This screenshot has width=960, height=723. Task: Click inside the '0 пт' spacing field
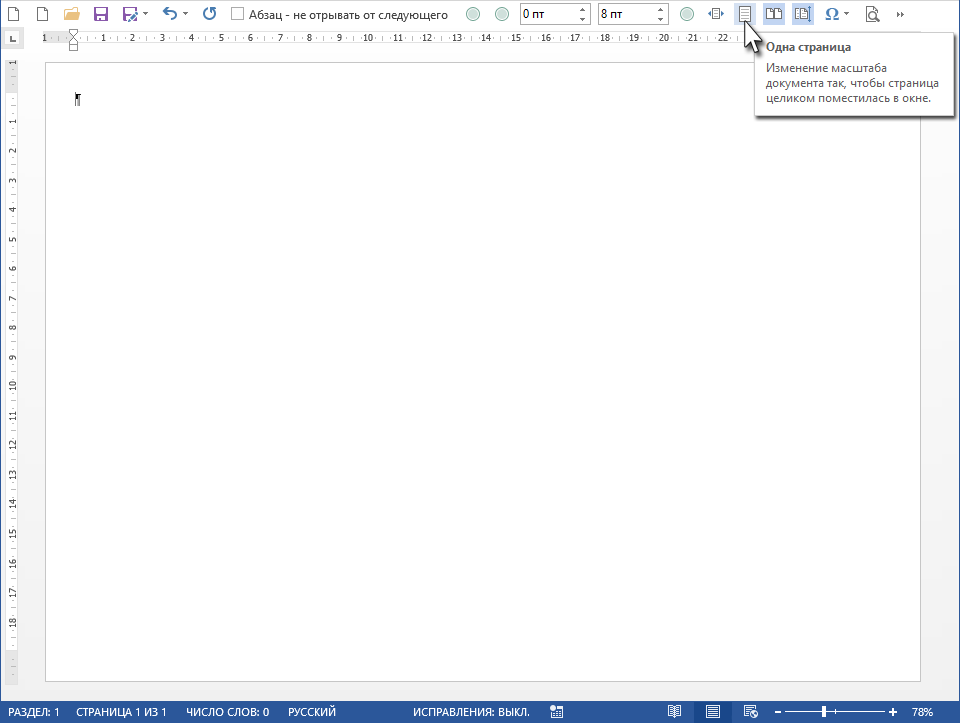click(548, 14)
